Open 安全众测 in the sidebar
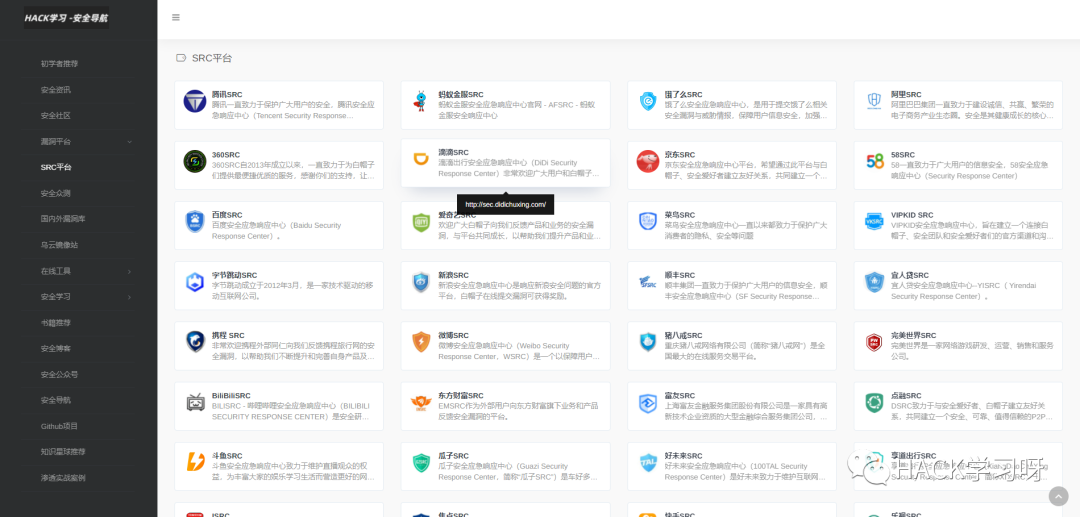 click(56, 193)
